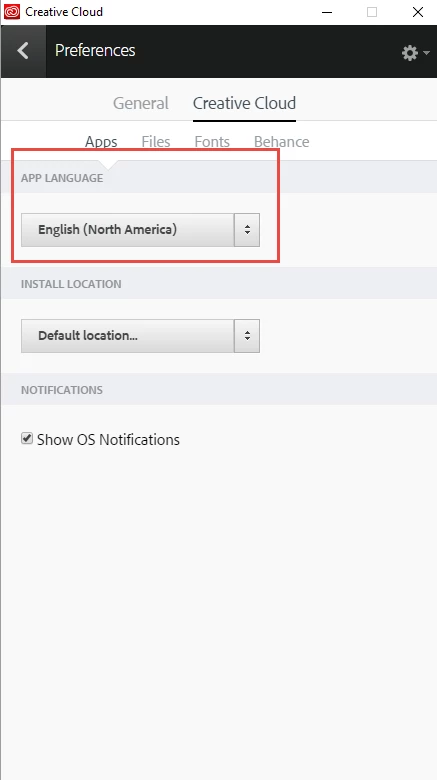Minimize the Creative Cloud window

[327, 12]
